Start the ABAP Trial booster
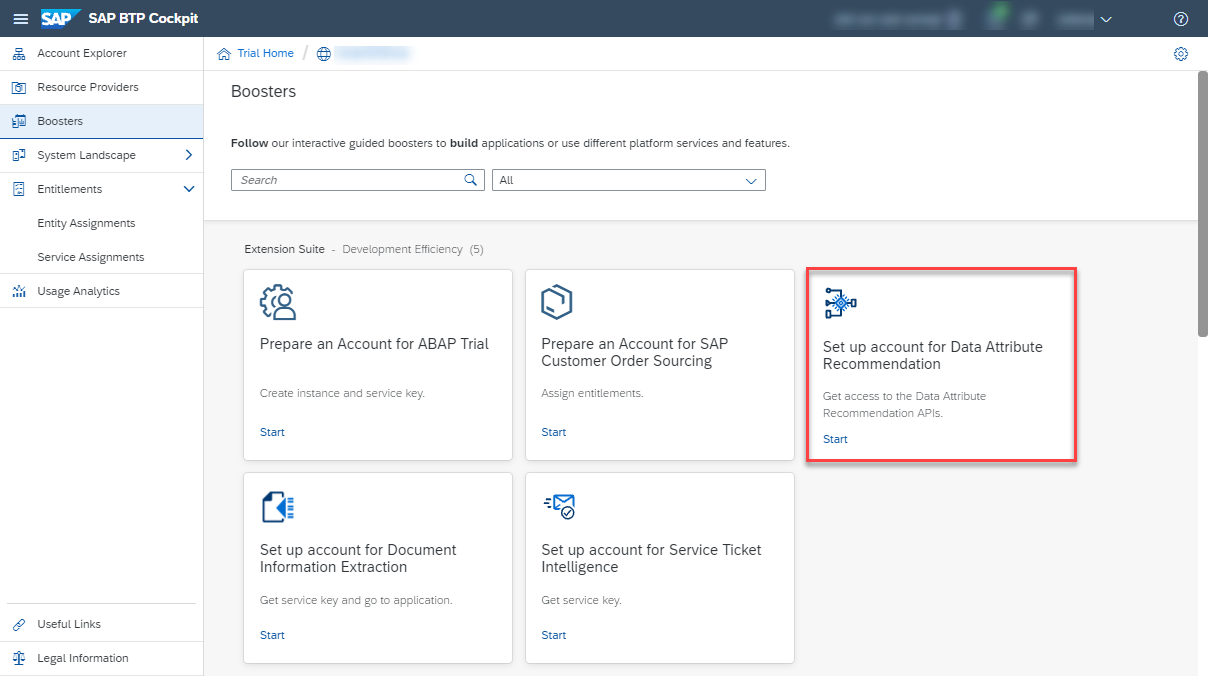This screenshot has height=676, width=1208. point(272,432)
